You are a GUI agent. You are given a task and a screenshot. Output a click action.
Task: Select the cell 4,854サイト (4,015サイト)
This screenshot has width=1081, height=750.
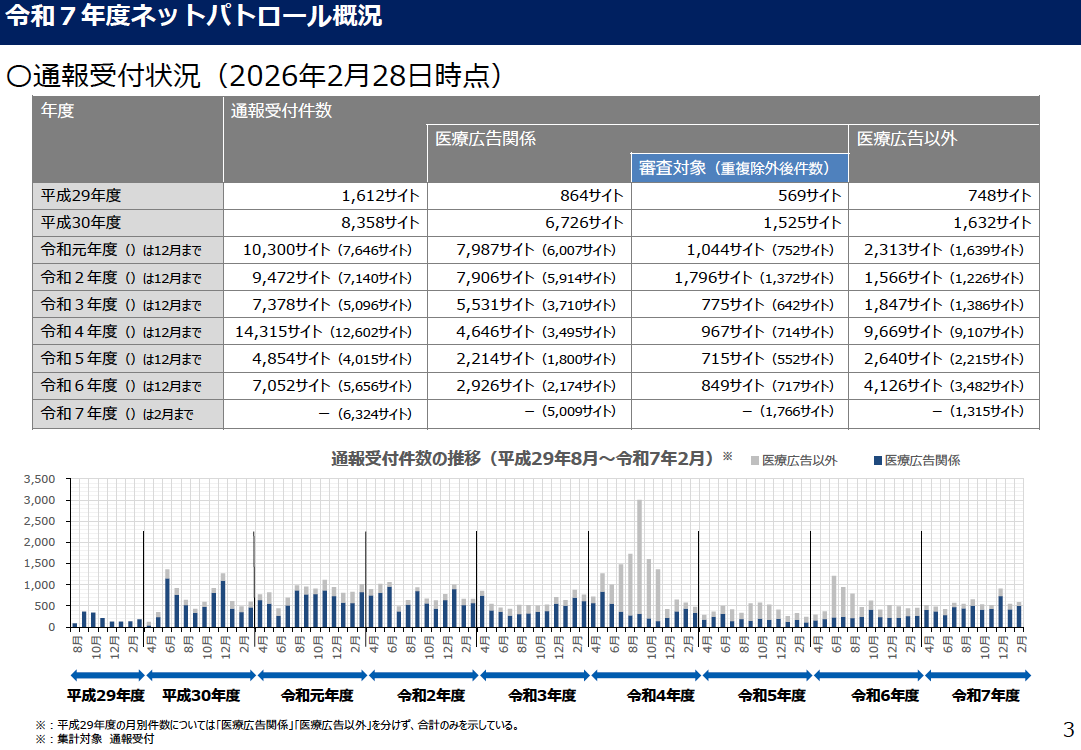[325, 358]
